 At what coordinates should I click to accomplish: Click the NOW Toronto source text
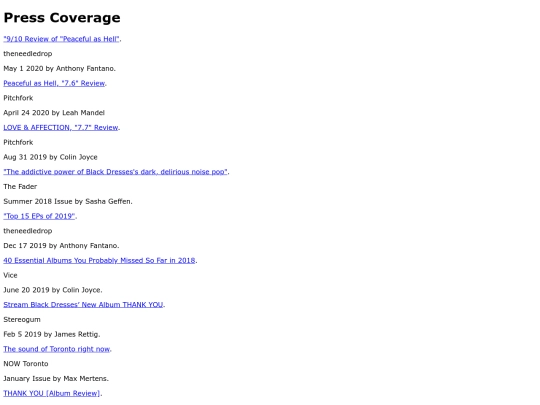click(26, 364)
